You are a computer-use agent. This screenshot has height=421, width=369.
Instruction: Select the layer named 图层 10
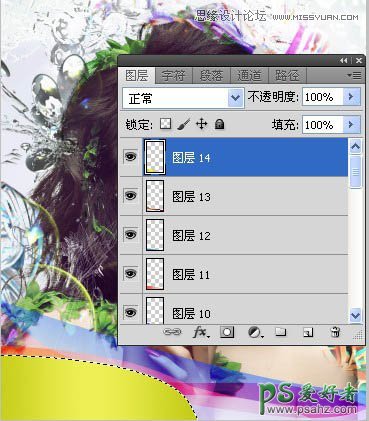191,313
